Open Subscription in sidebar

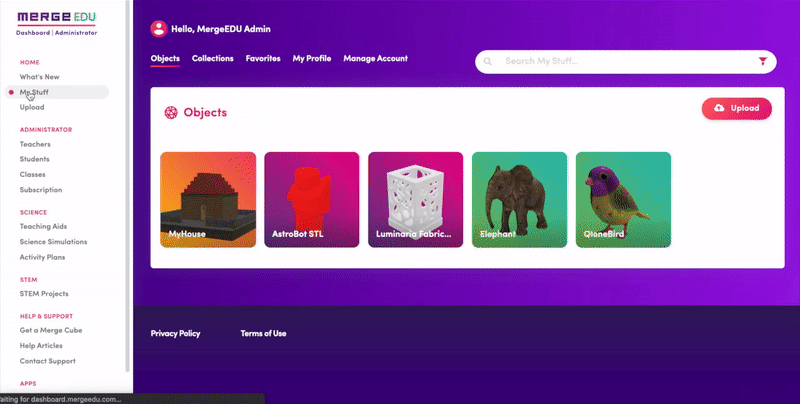click(41, 190)
